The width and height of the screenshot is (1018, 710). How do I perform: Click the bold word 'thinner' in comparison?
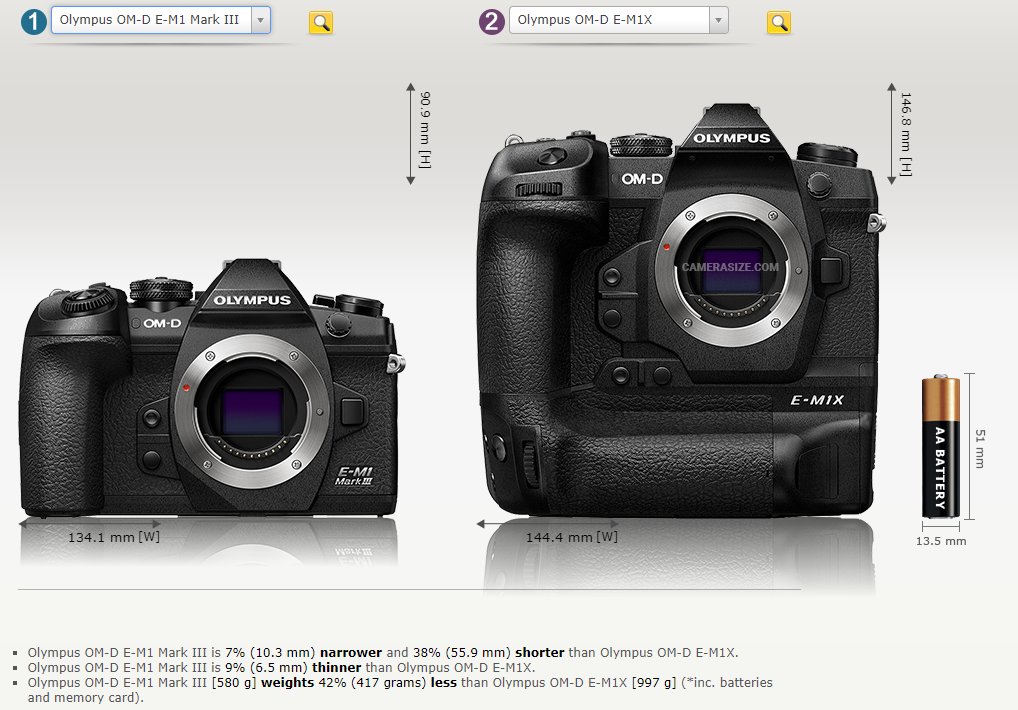tap(336, 668)
